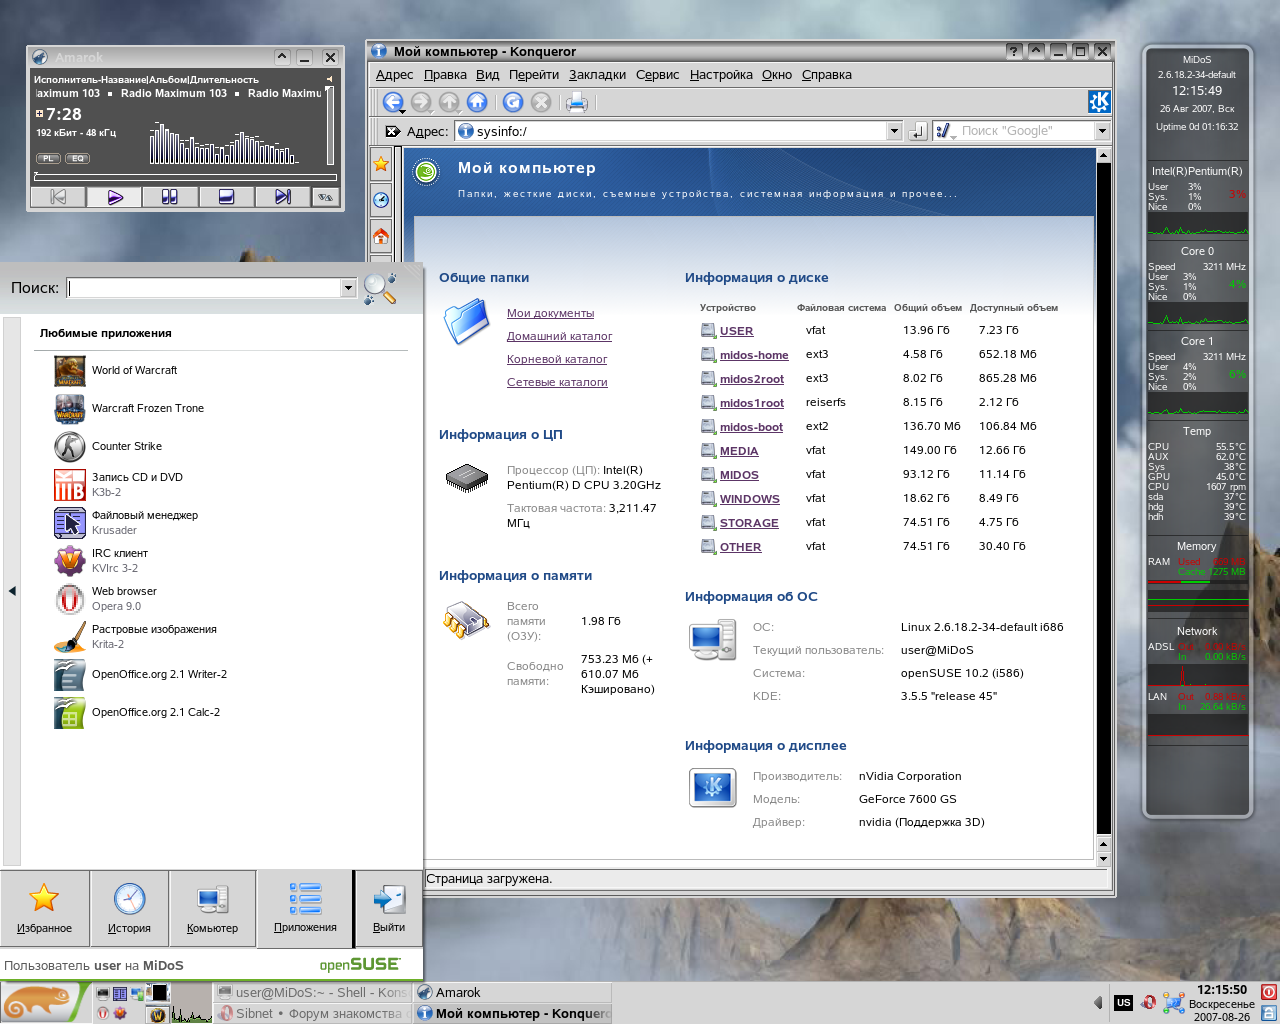
Task: Collapse menu with left side arrow
Action: click(12, 591)
